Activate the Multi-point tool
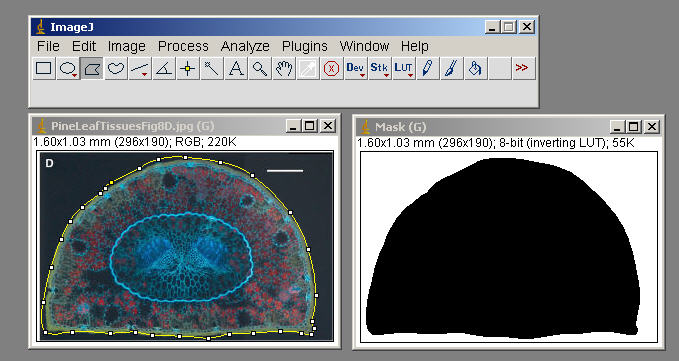Viewport: 679px width, 361px height. [188, 68]
